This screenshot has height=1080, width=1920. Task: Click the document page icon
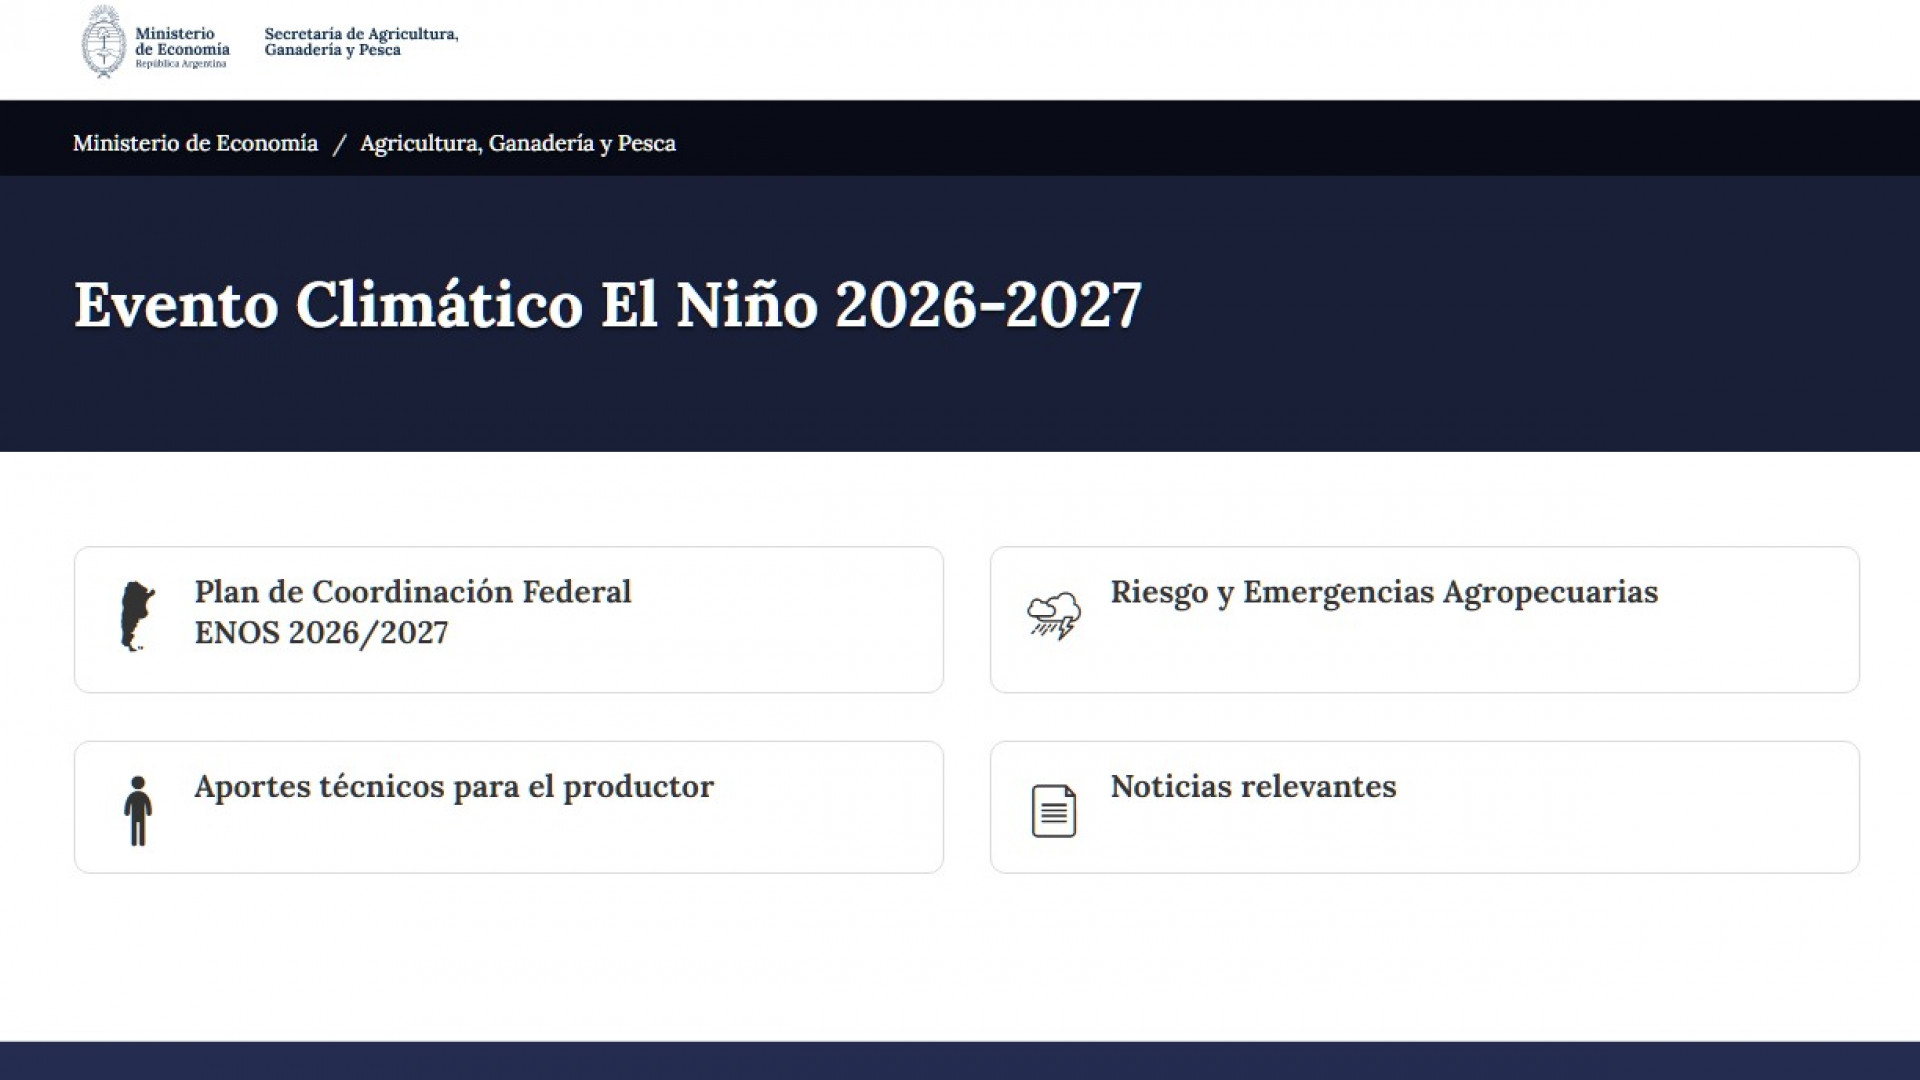pyautogui.click(x=1054, y=811)
